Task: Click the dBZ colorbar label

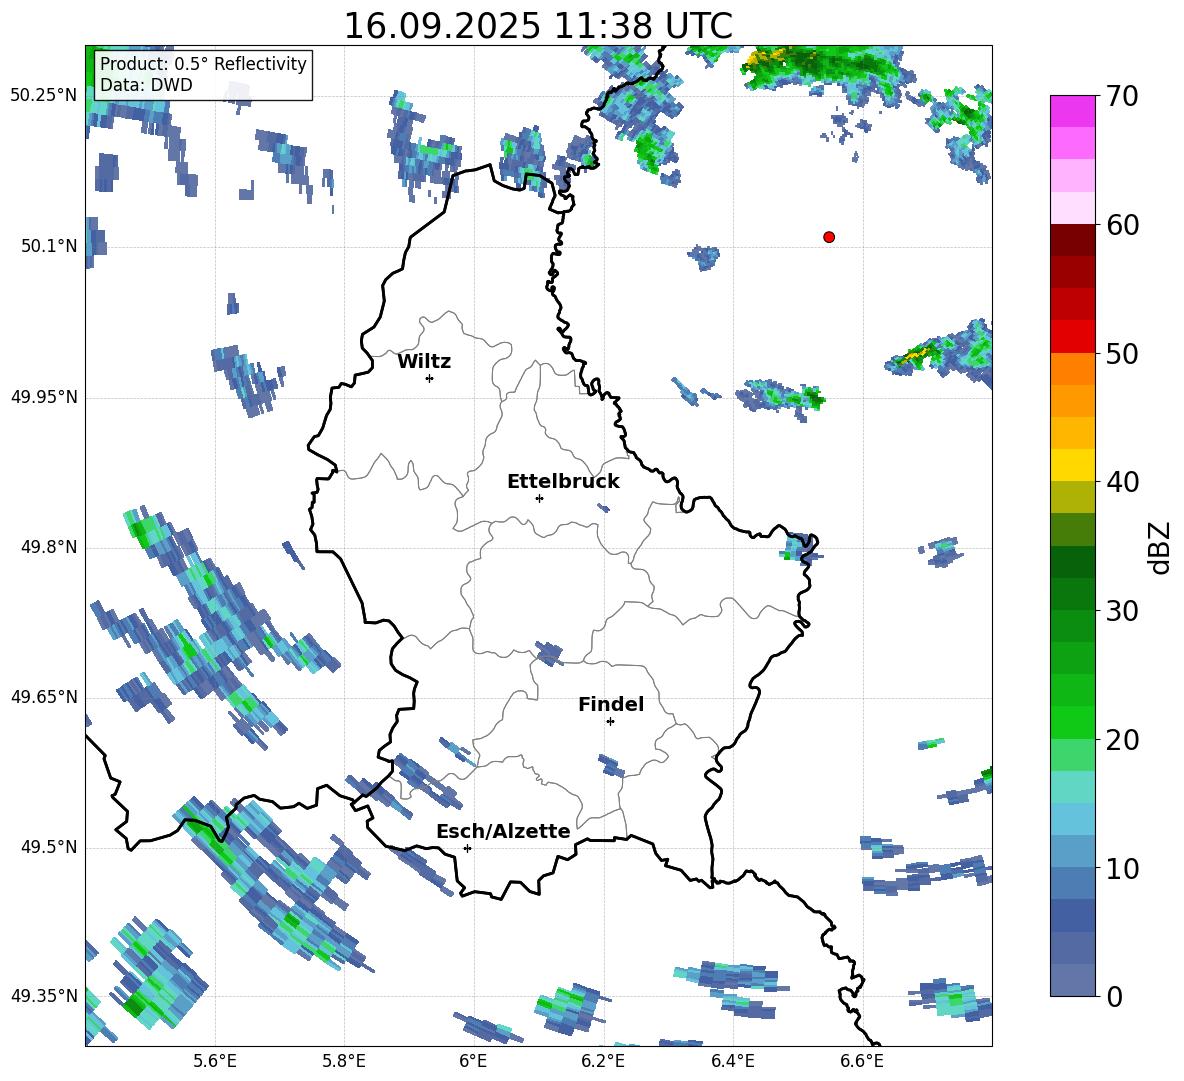Action: 1161,548
